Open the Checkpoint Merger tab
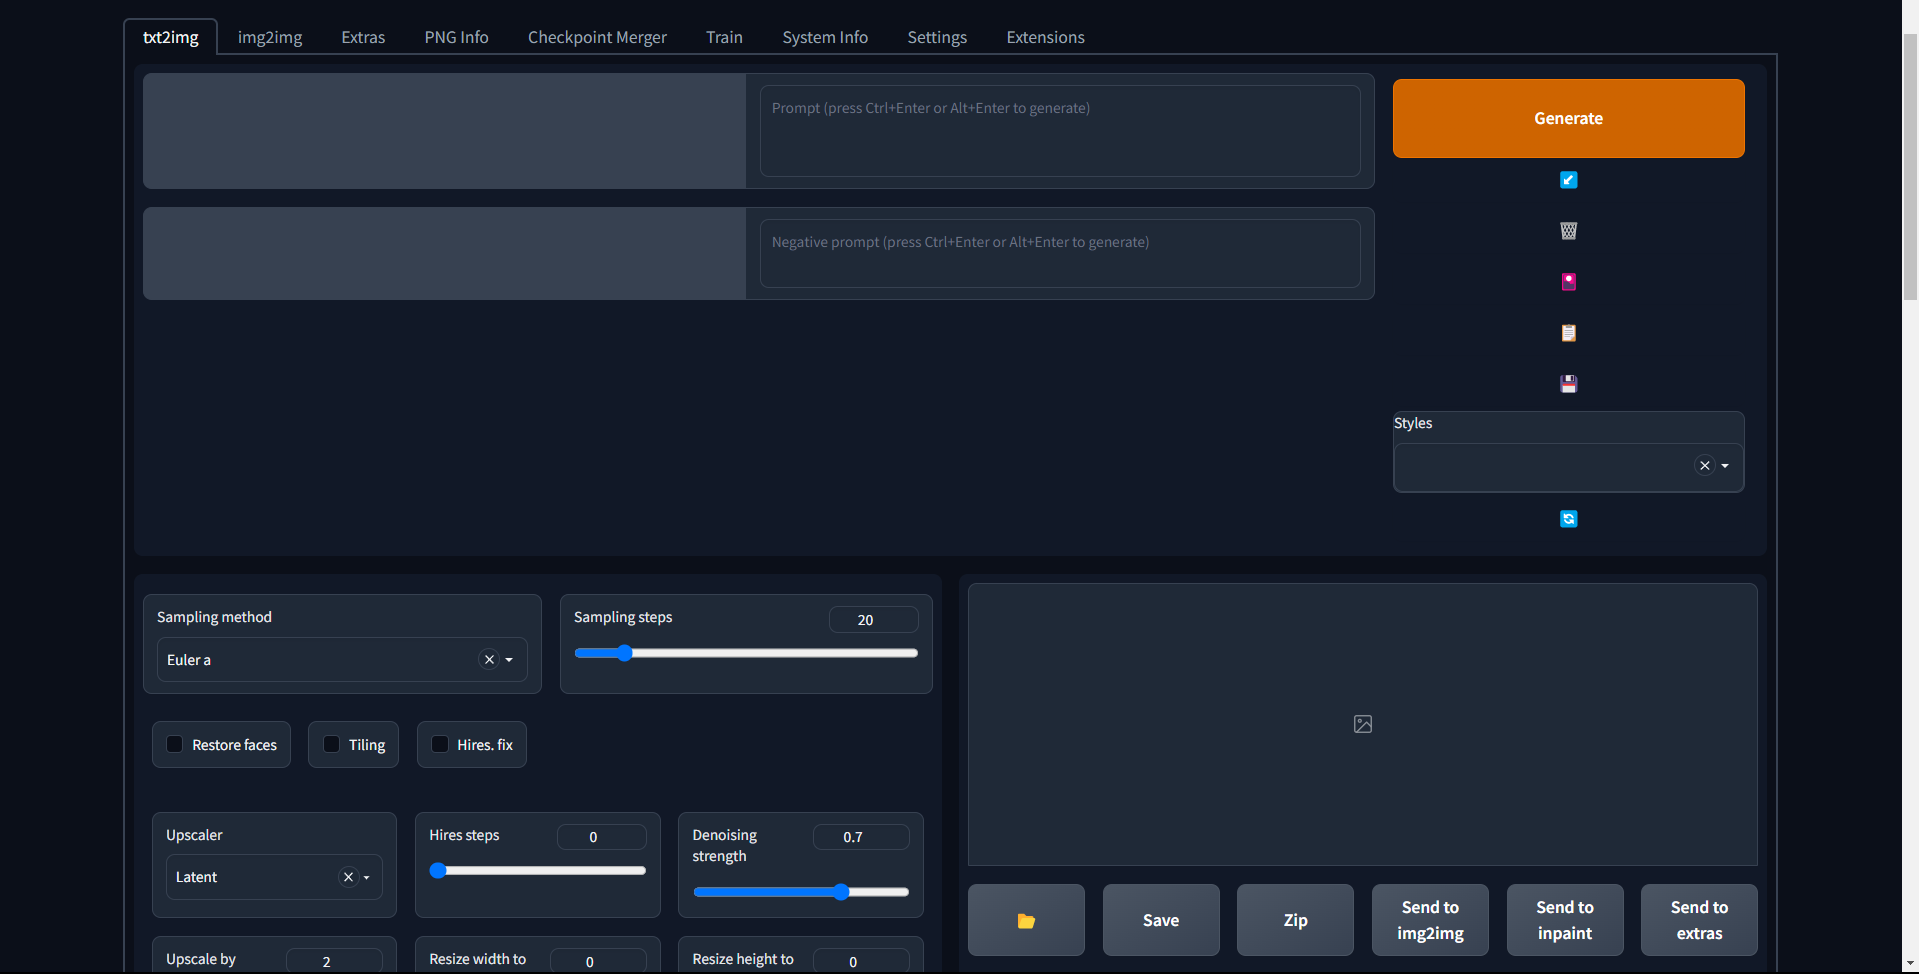Screen dimensions: 1919x974 click(596, 37)
